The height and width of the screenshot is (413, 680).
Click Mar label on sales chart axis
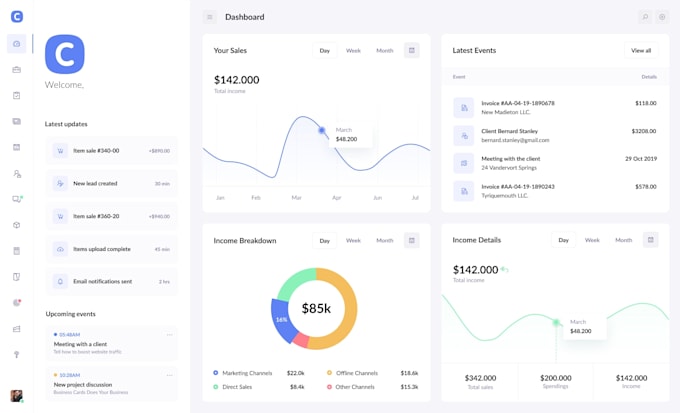click(x=297, y=197)
